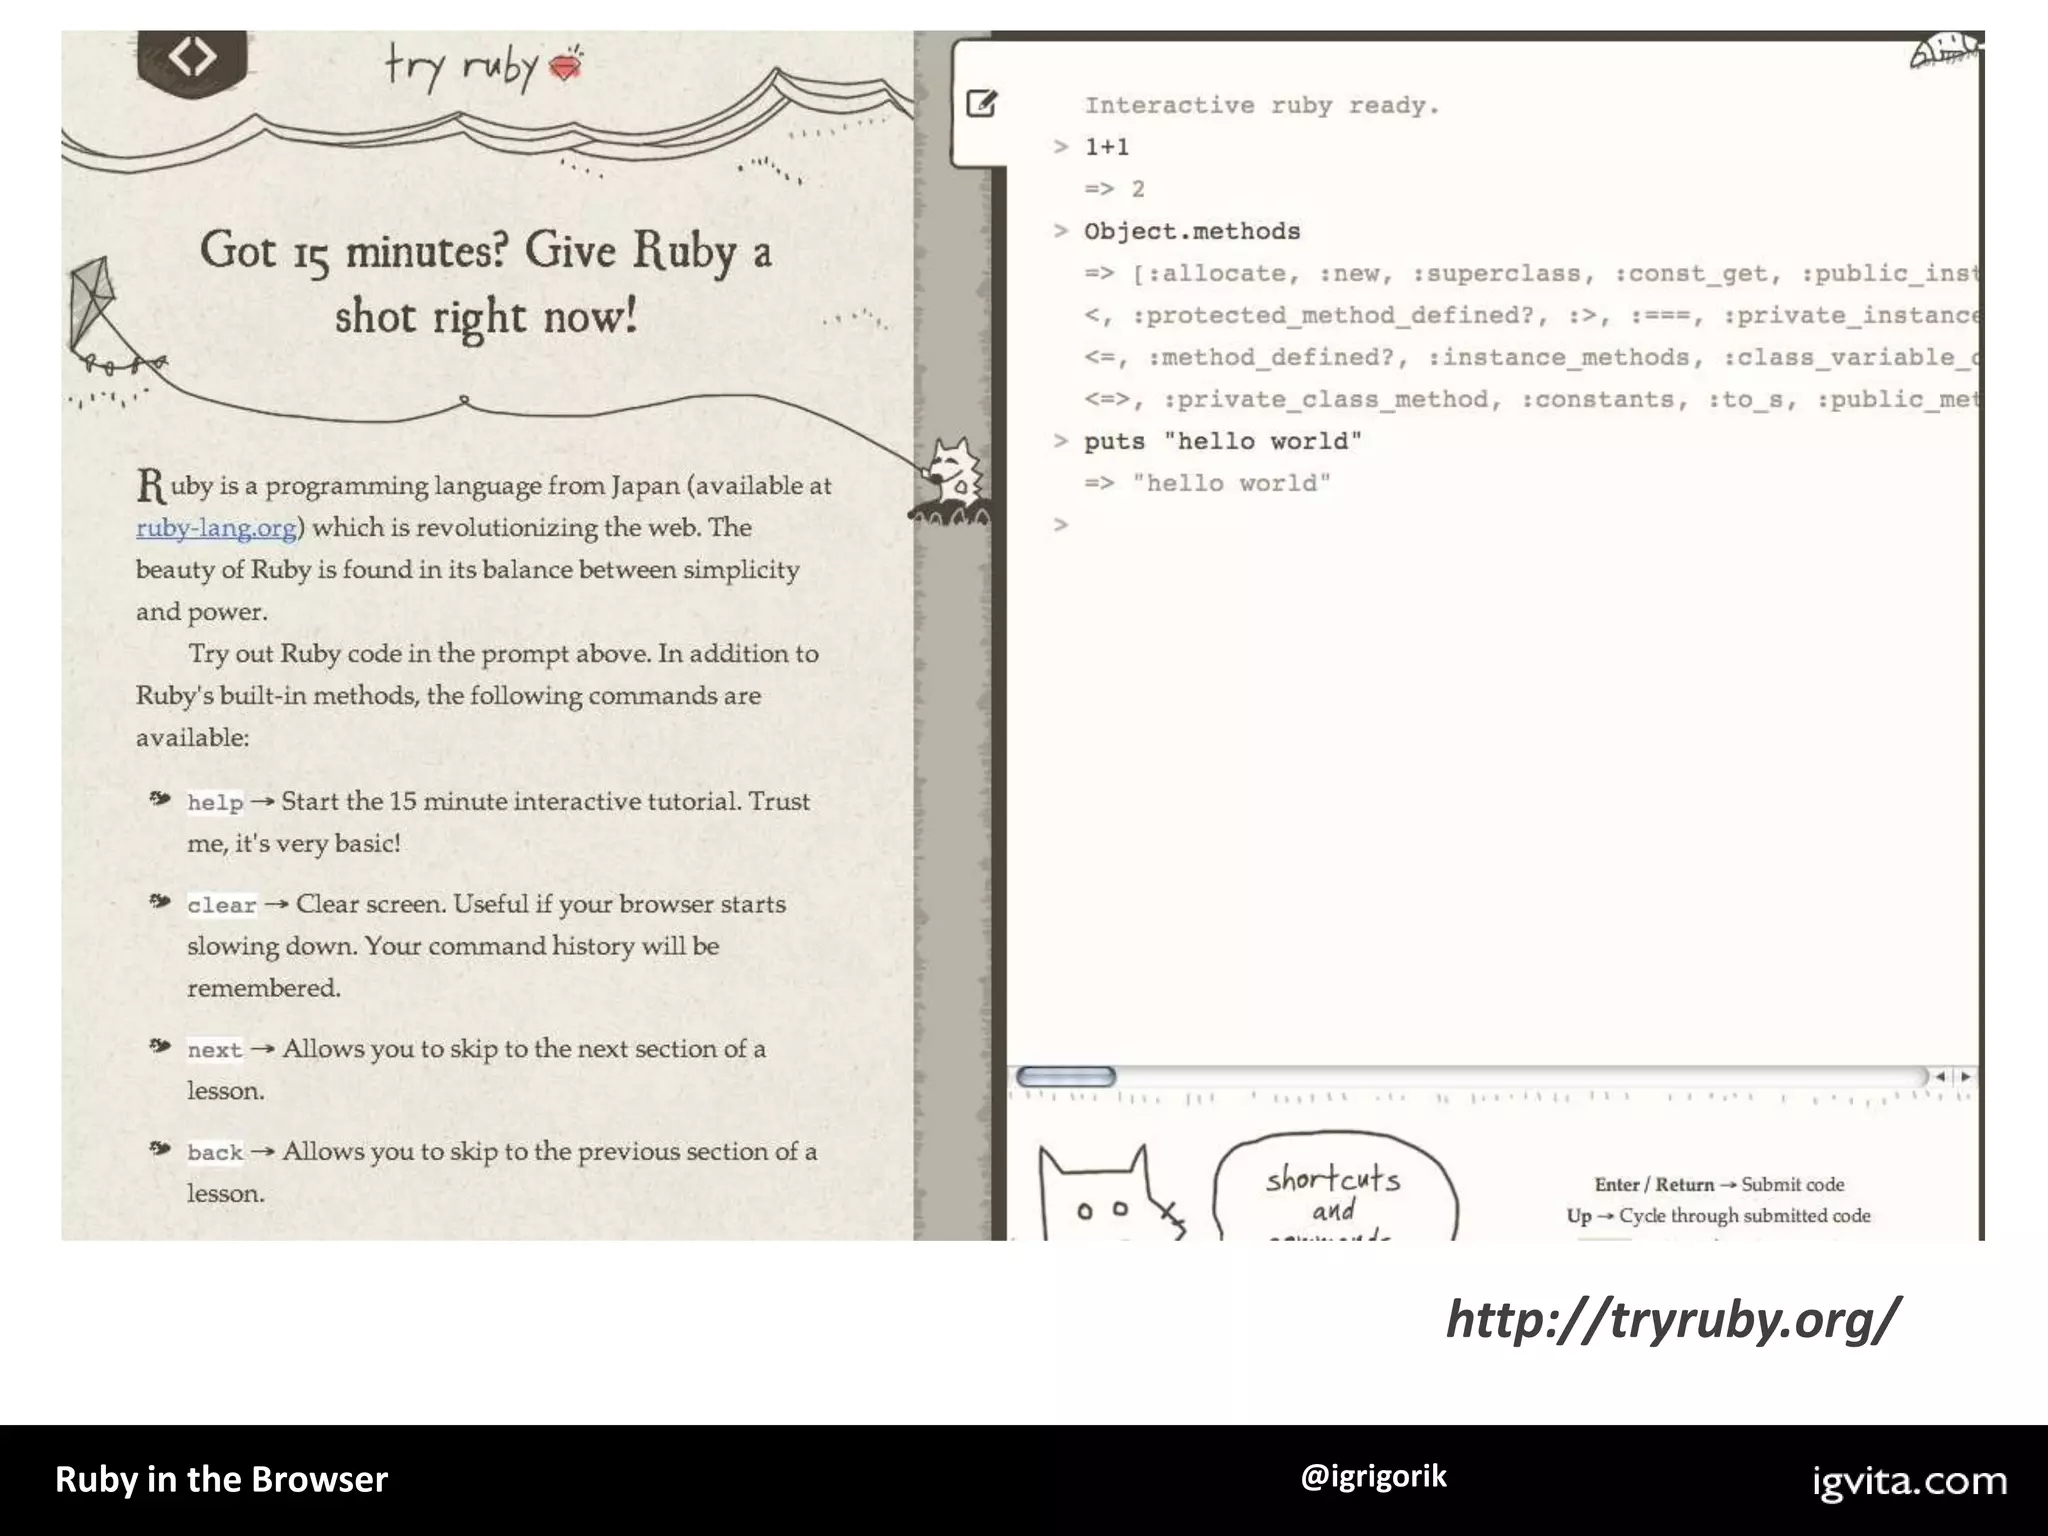
Task: Click the bug icon above the console
Action: pos(1944,49)
